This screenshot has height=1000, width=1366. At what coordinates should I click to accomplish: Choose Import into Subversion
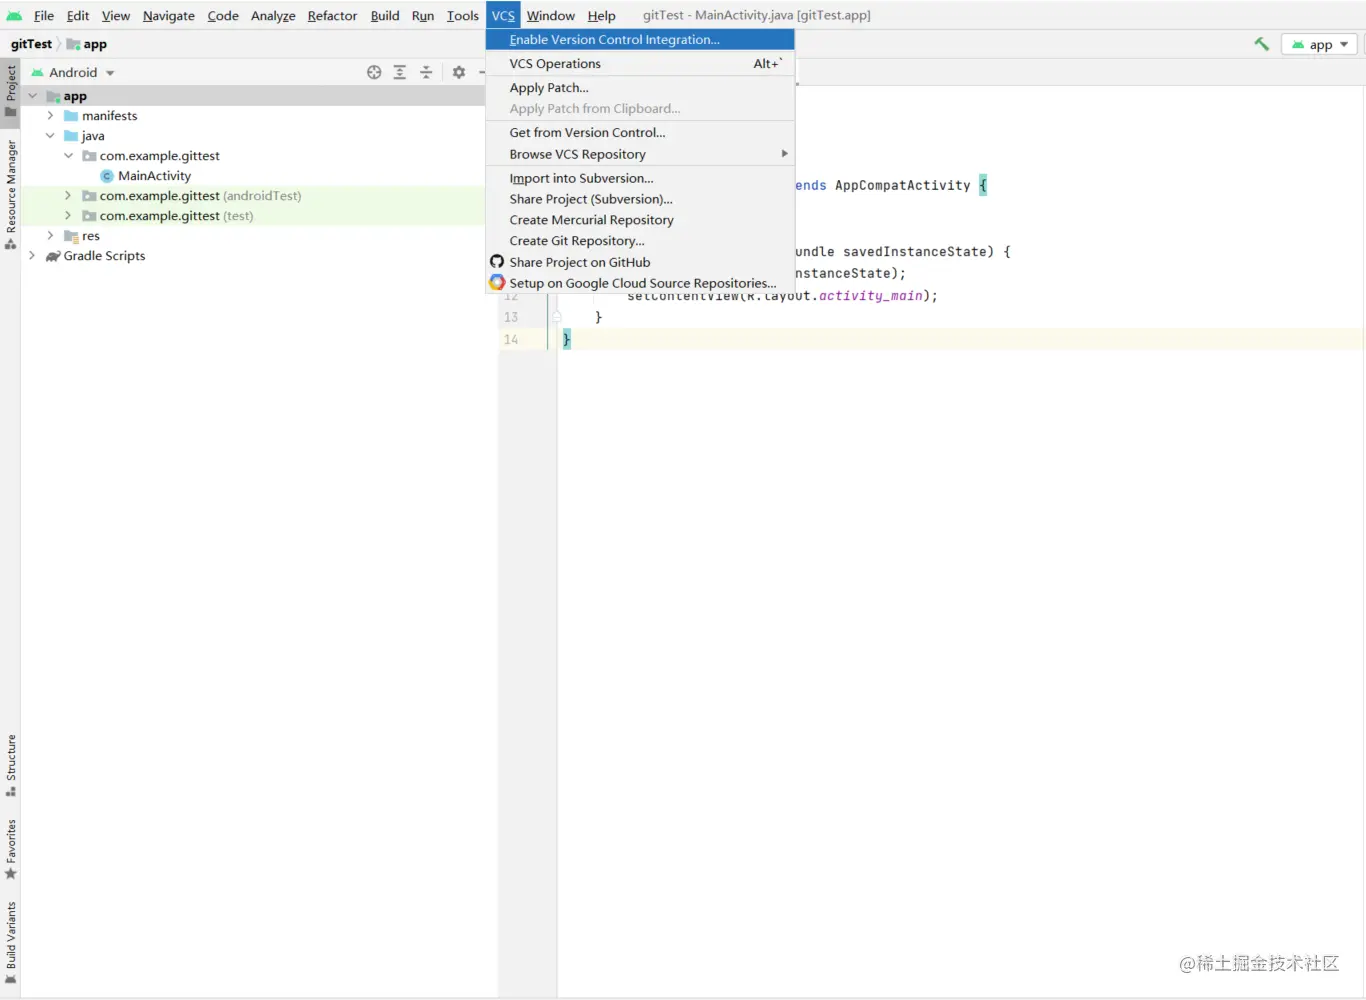click(x=640, y=179)
